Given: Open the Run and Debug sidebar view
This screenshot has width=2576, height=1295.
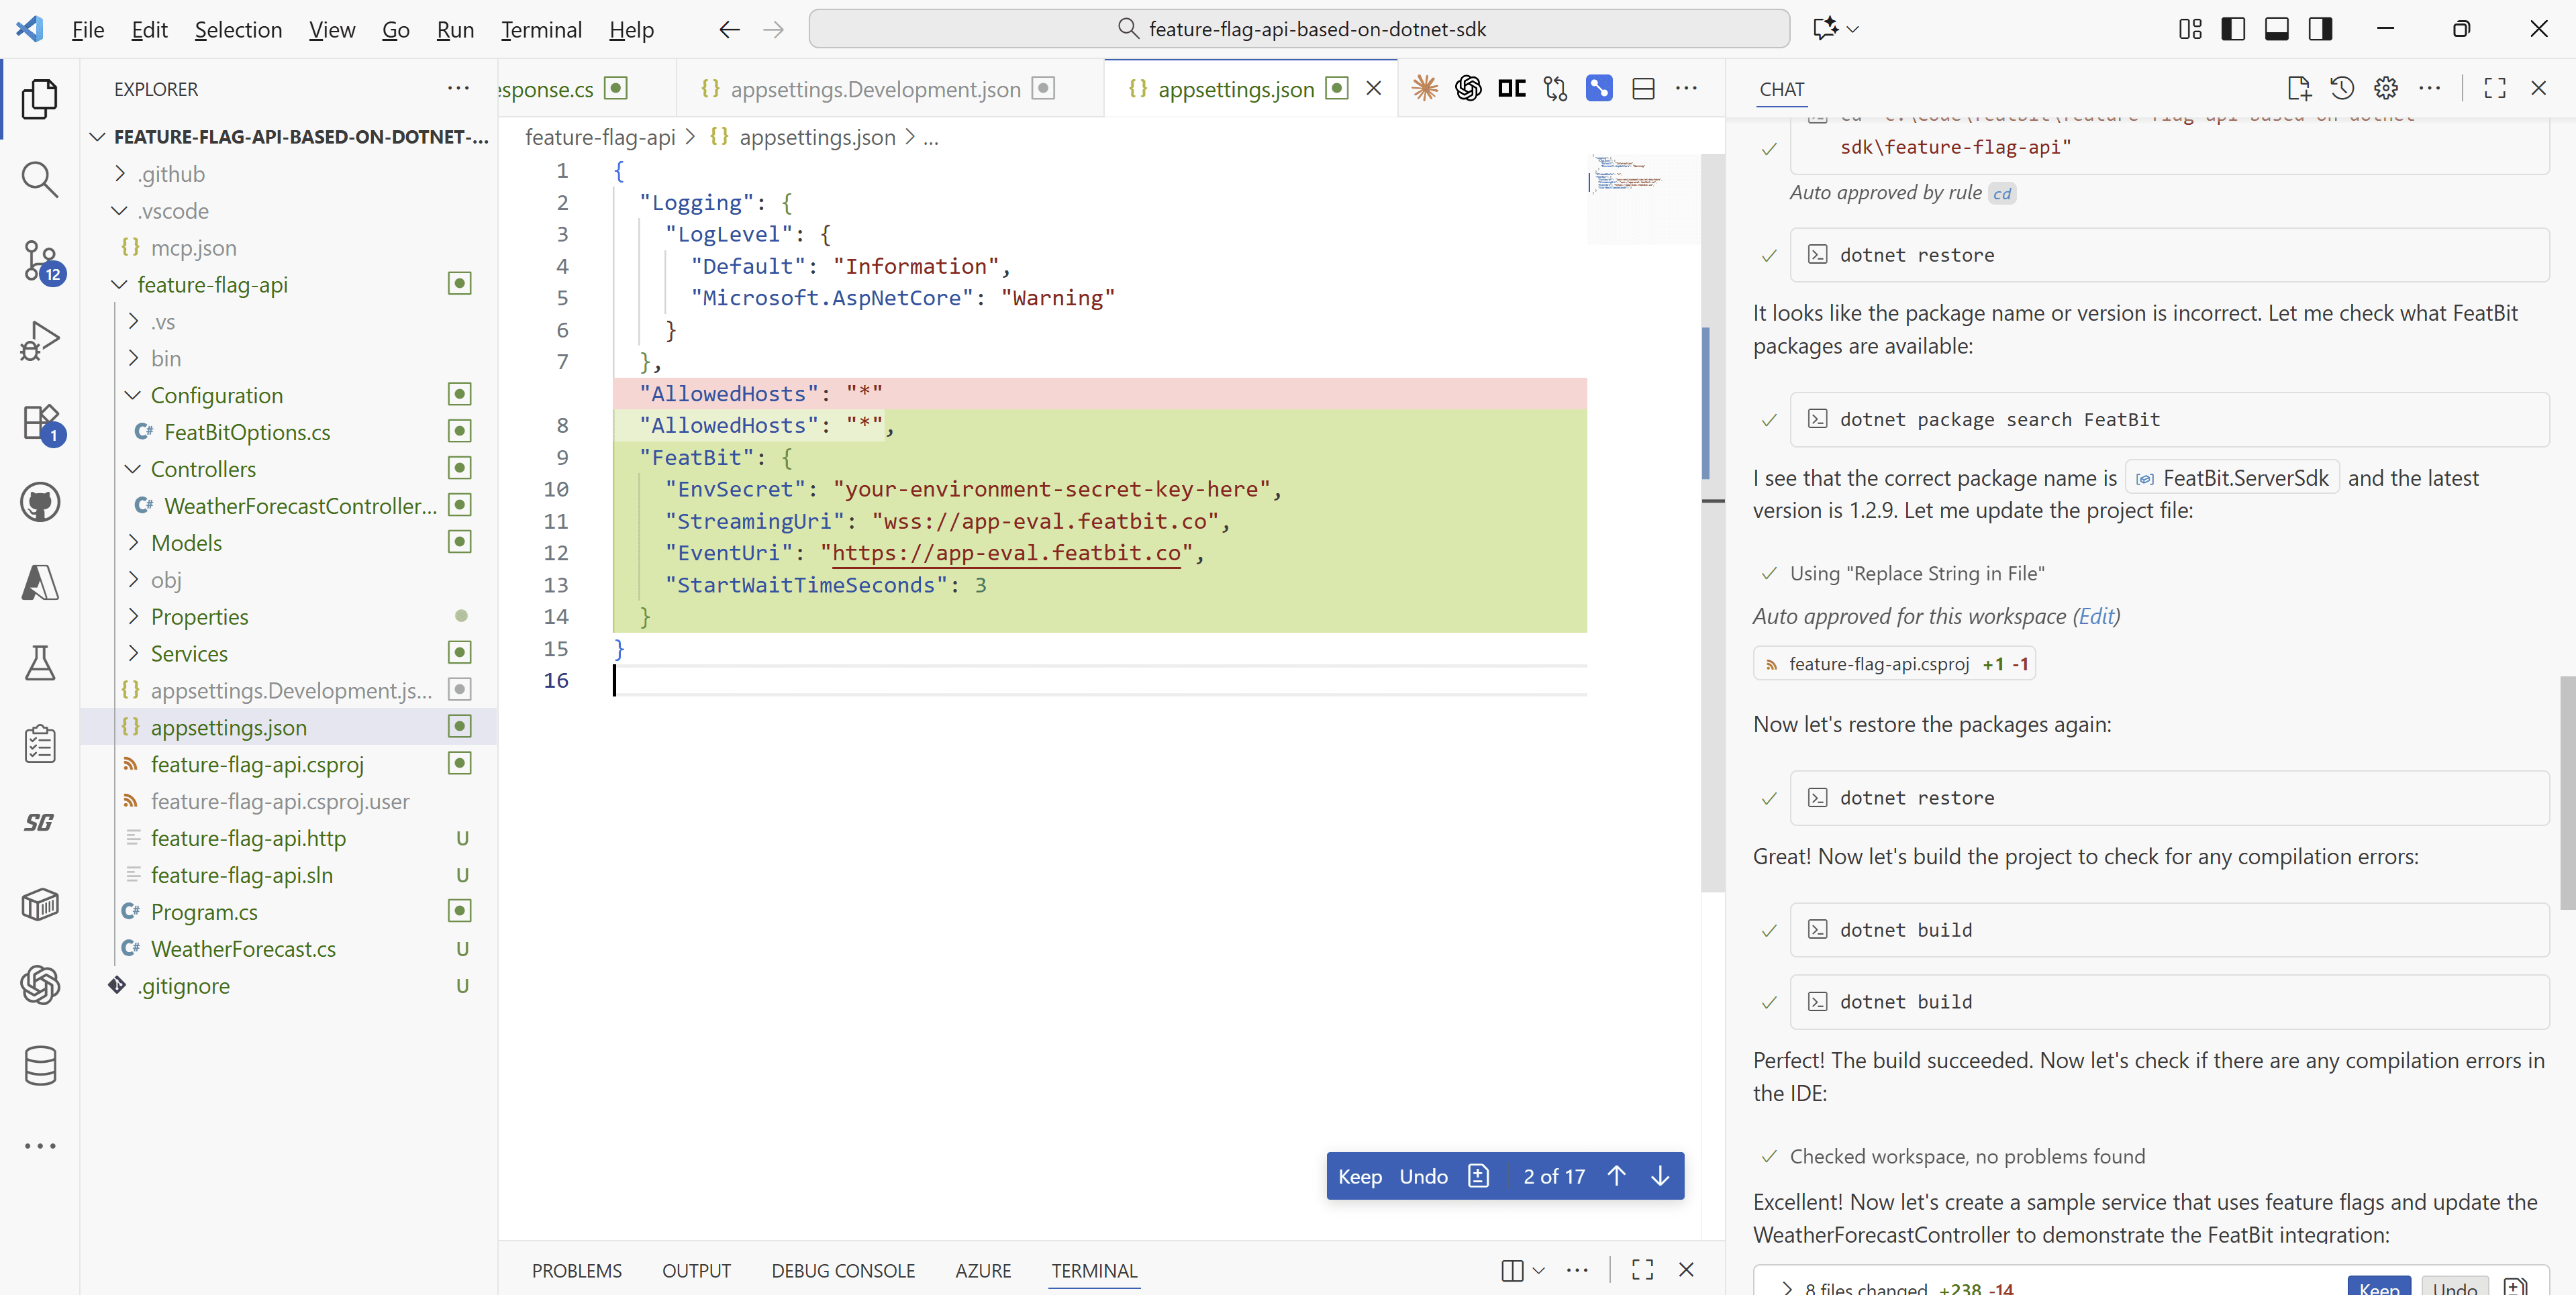Looking at the screenshot, I should [40, 340].
